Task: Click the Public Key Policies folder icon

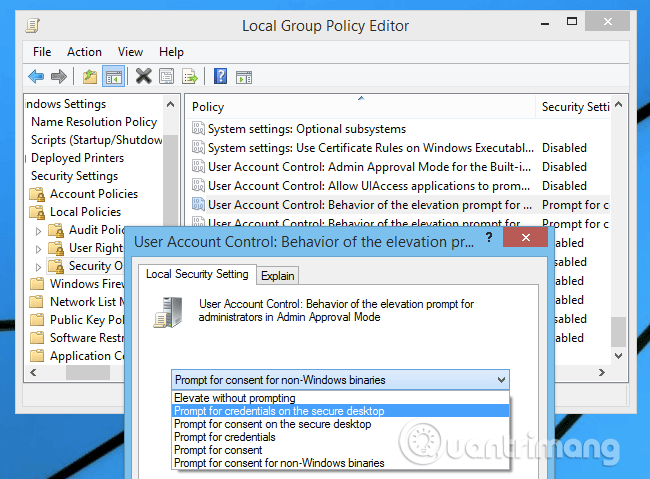Action: coord(37,320)
